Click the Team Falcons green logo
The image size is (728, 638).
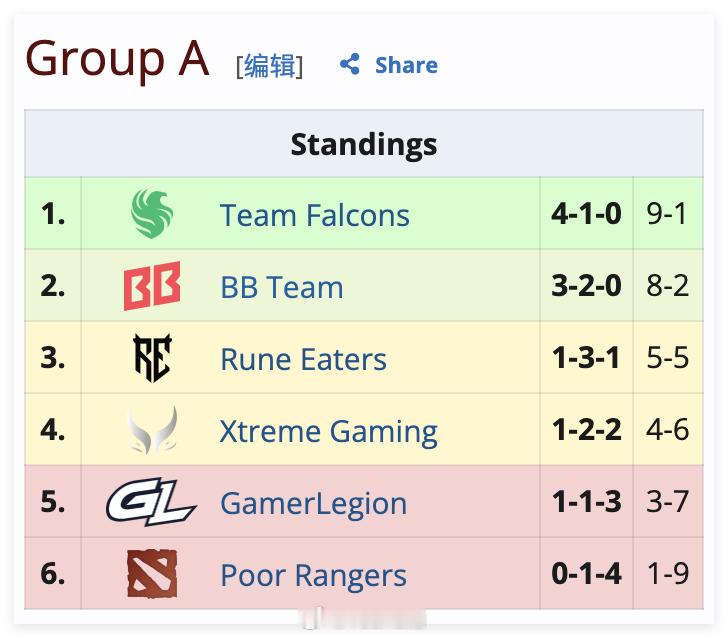click(152, 214)
